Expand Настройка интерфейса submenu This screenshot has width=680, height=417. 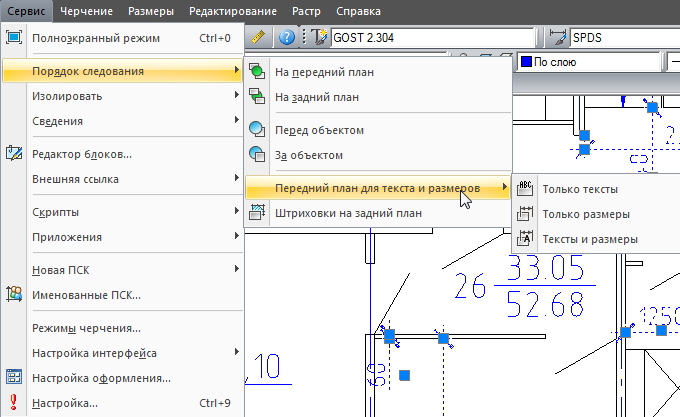[123, 353]
